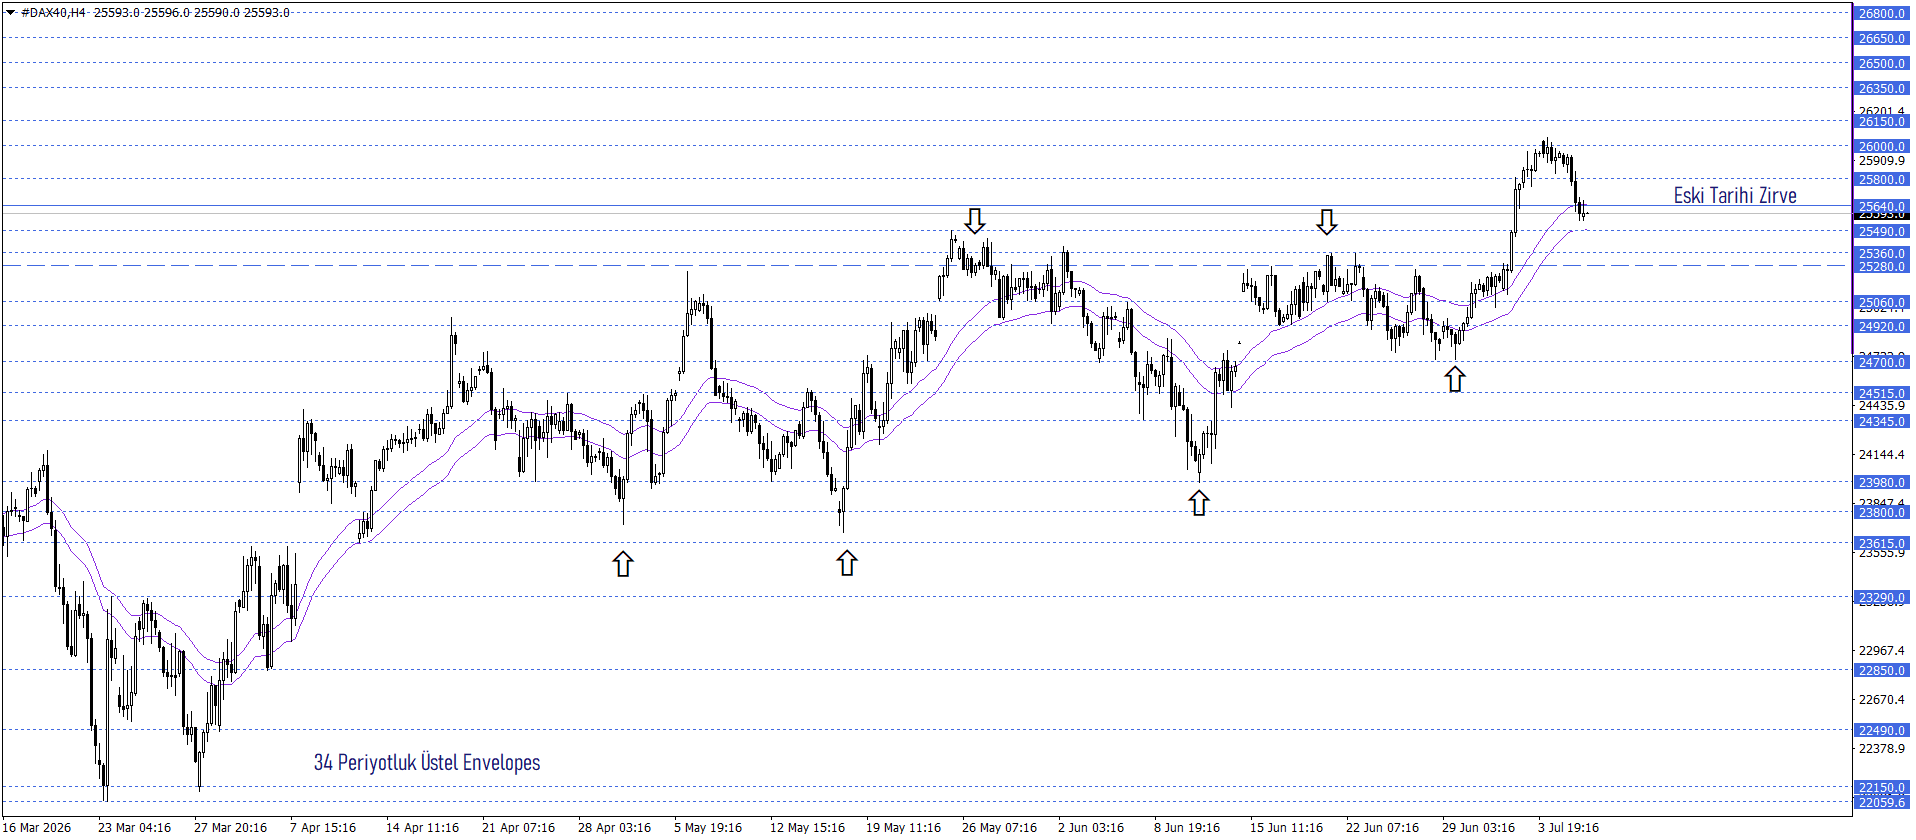Click the 22150.0 price level label
Viewport: 1916px width, 840px height.
1881,787
